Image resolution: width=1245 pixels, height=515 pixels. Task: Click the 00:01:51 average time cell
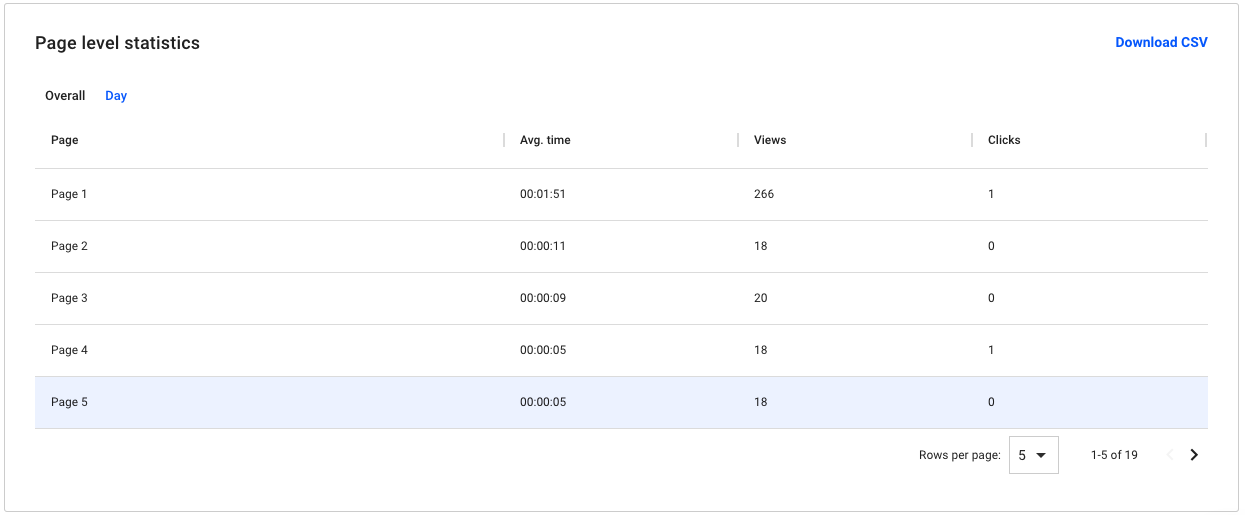(543, 194)
